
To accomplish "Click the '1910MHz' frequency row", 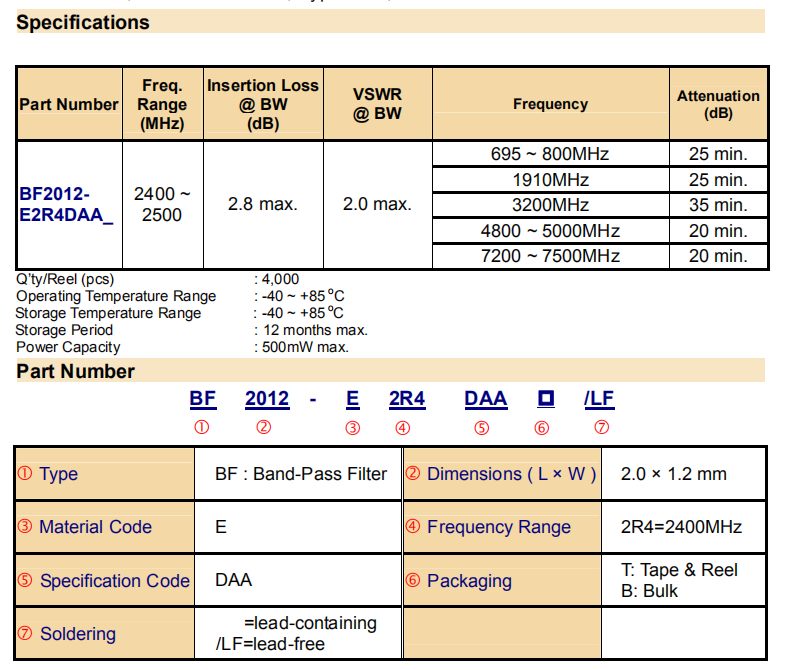I will tap(550, 180).
